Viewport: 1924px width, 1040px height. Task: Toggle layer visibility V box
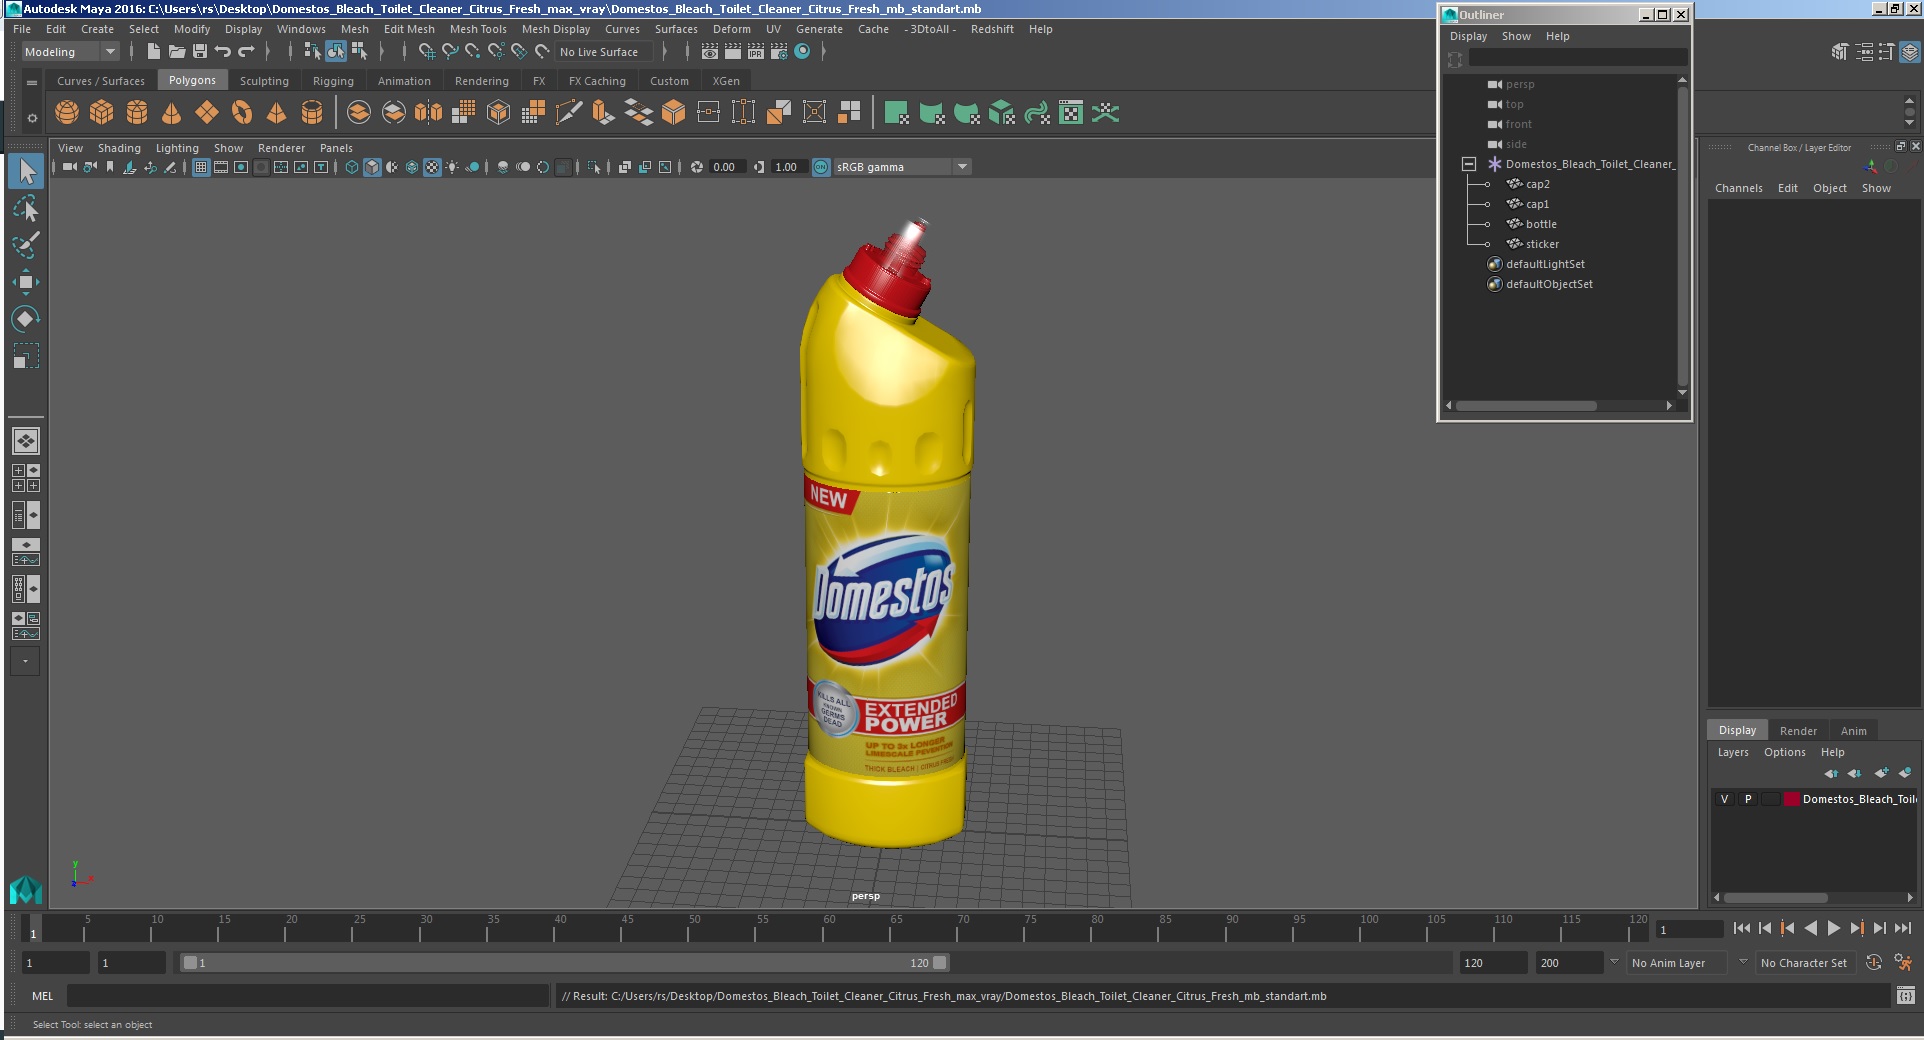[x=1724, y=799]
